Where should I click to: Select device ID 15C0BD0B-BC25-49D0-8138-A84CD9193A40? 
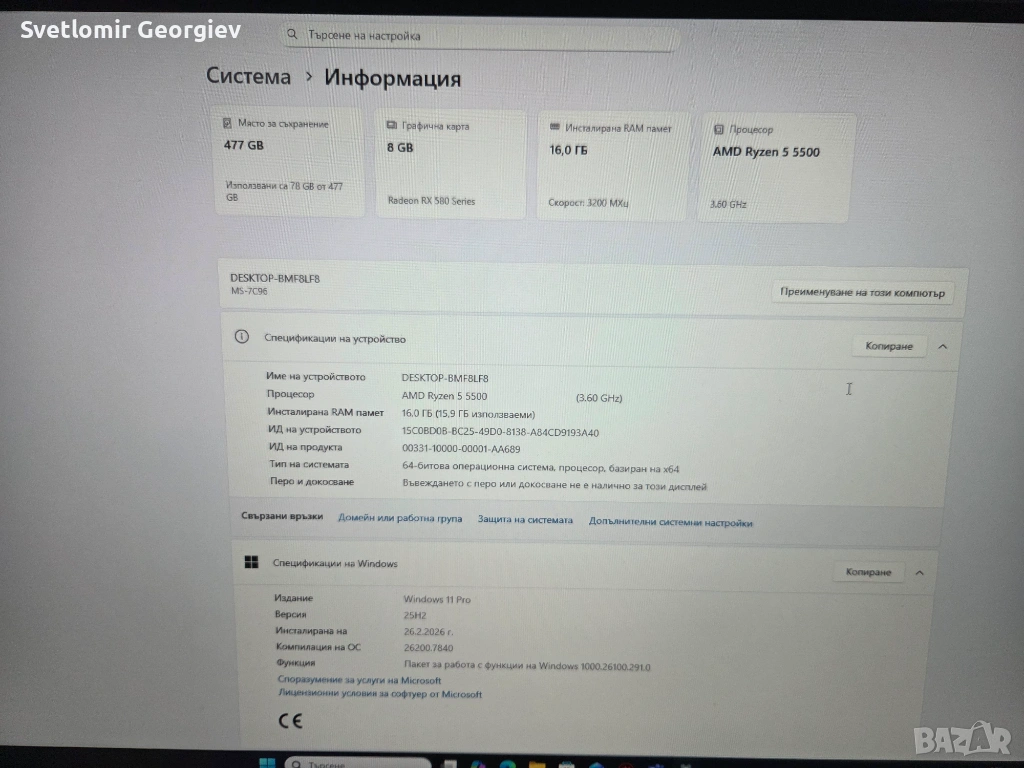[500, 432]
